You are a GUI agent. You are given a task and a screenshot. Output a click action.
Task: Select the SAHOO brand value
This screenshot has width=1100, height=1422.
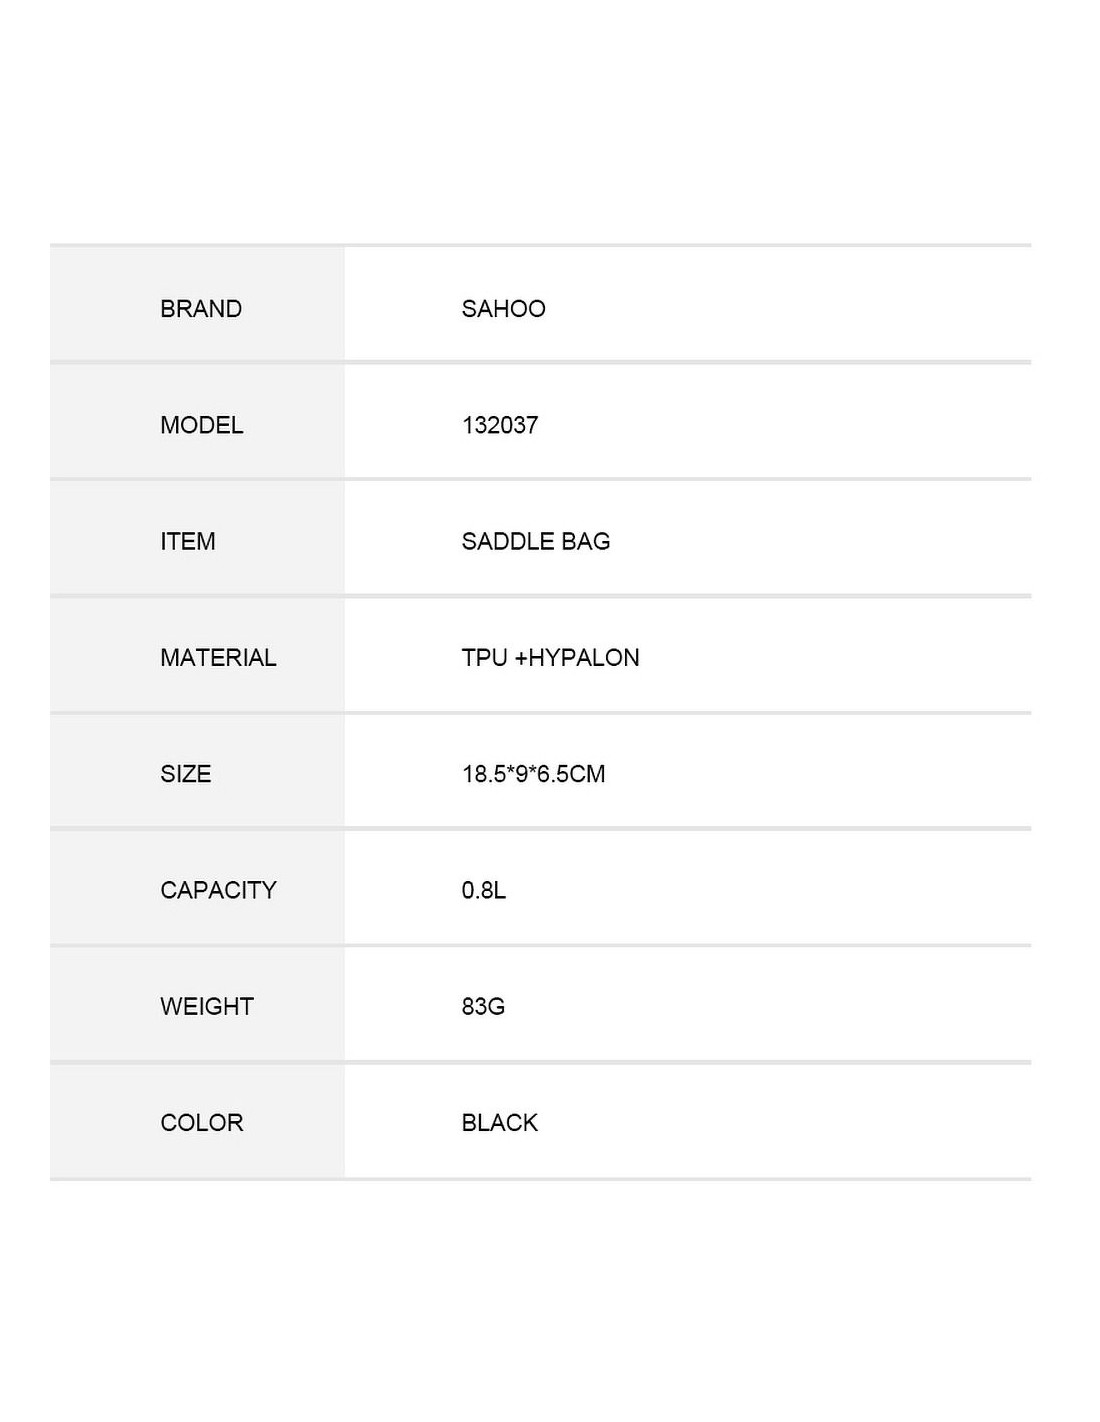(x=503, y=309)
